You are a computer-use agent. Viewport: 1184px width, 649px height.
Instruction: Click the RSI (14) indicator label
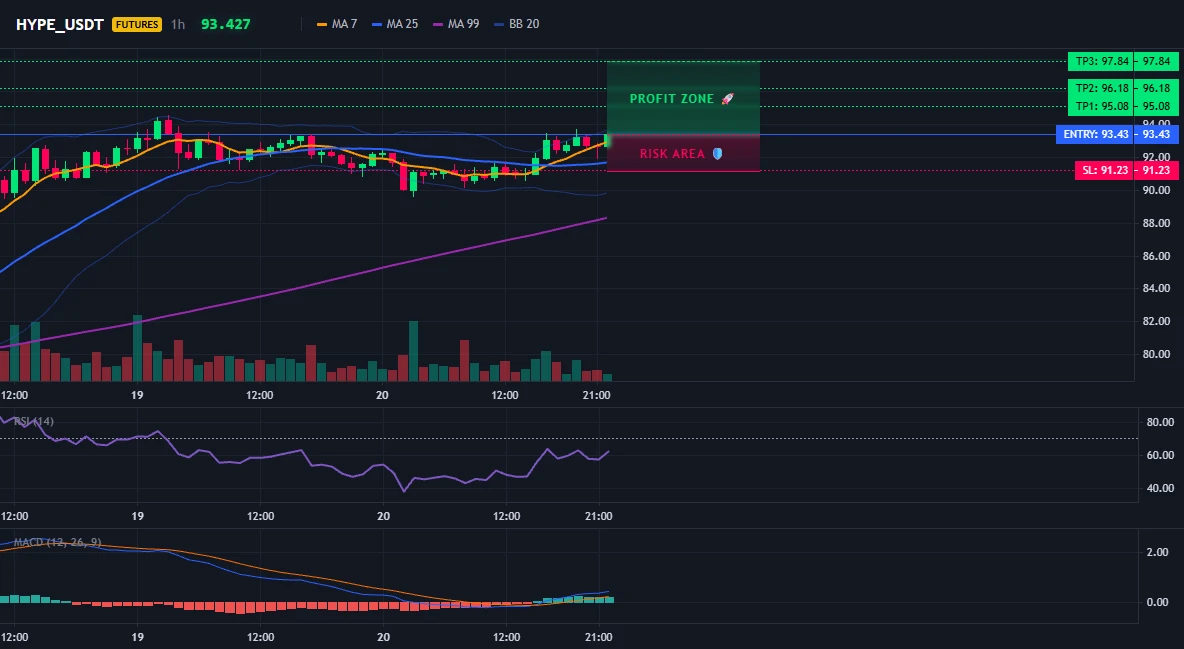pyautogui.click(x=34, y=421)
